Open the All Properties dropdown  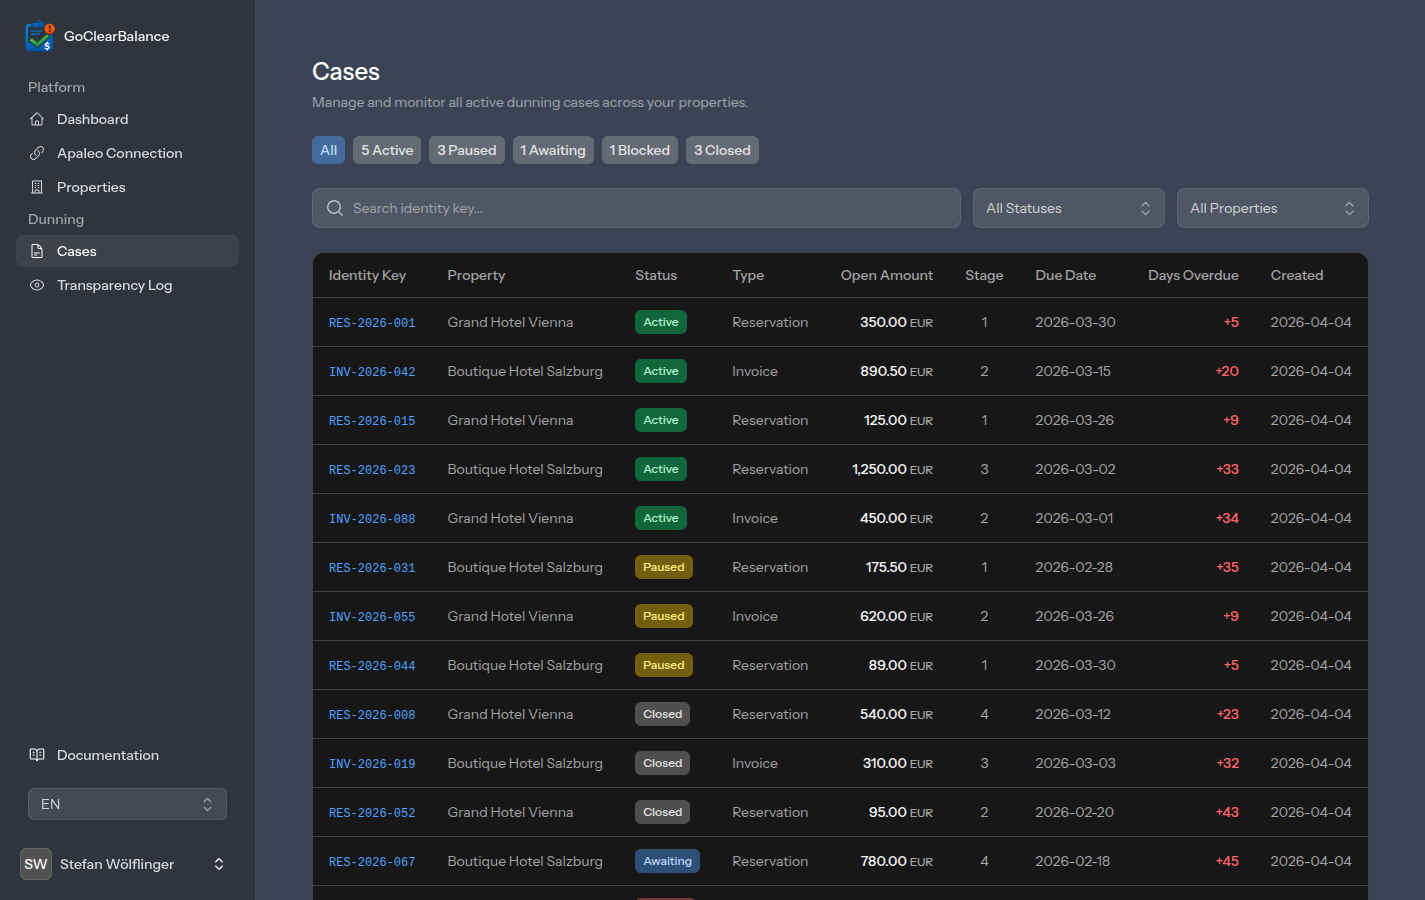(x=1272, y=208)
